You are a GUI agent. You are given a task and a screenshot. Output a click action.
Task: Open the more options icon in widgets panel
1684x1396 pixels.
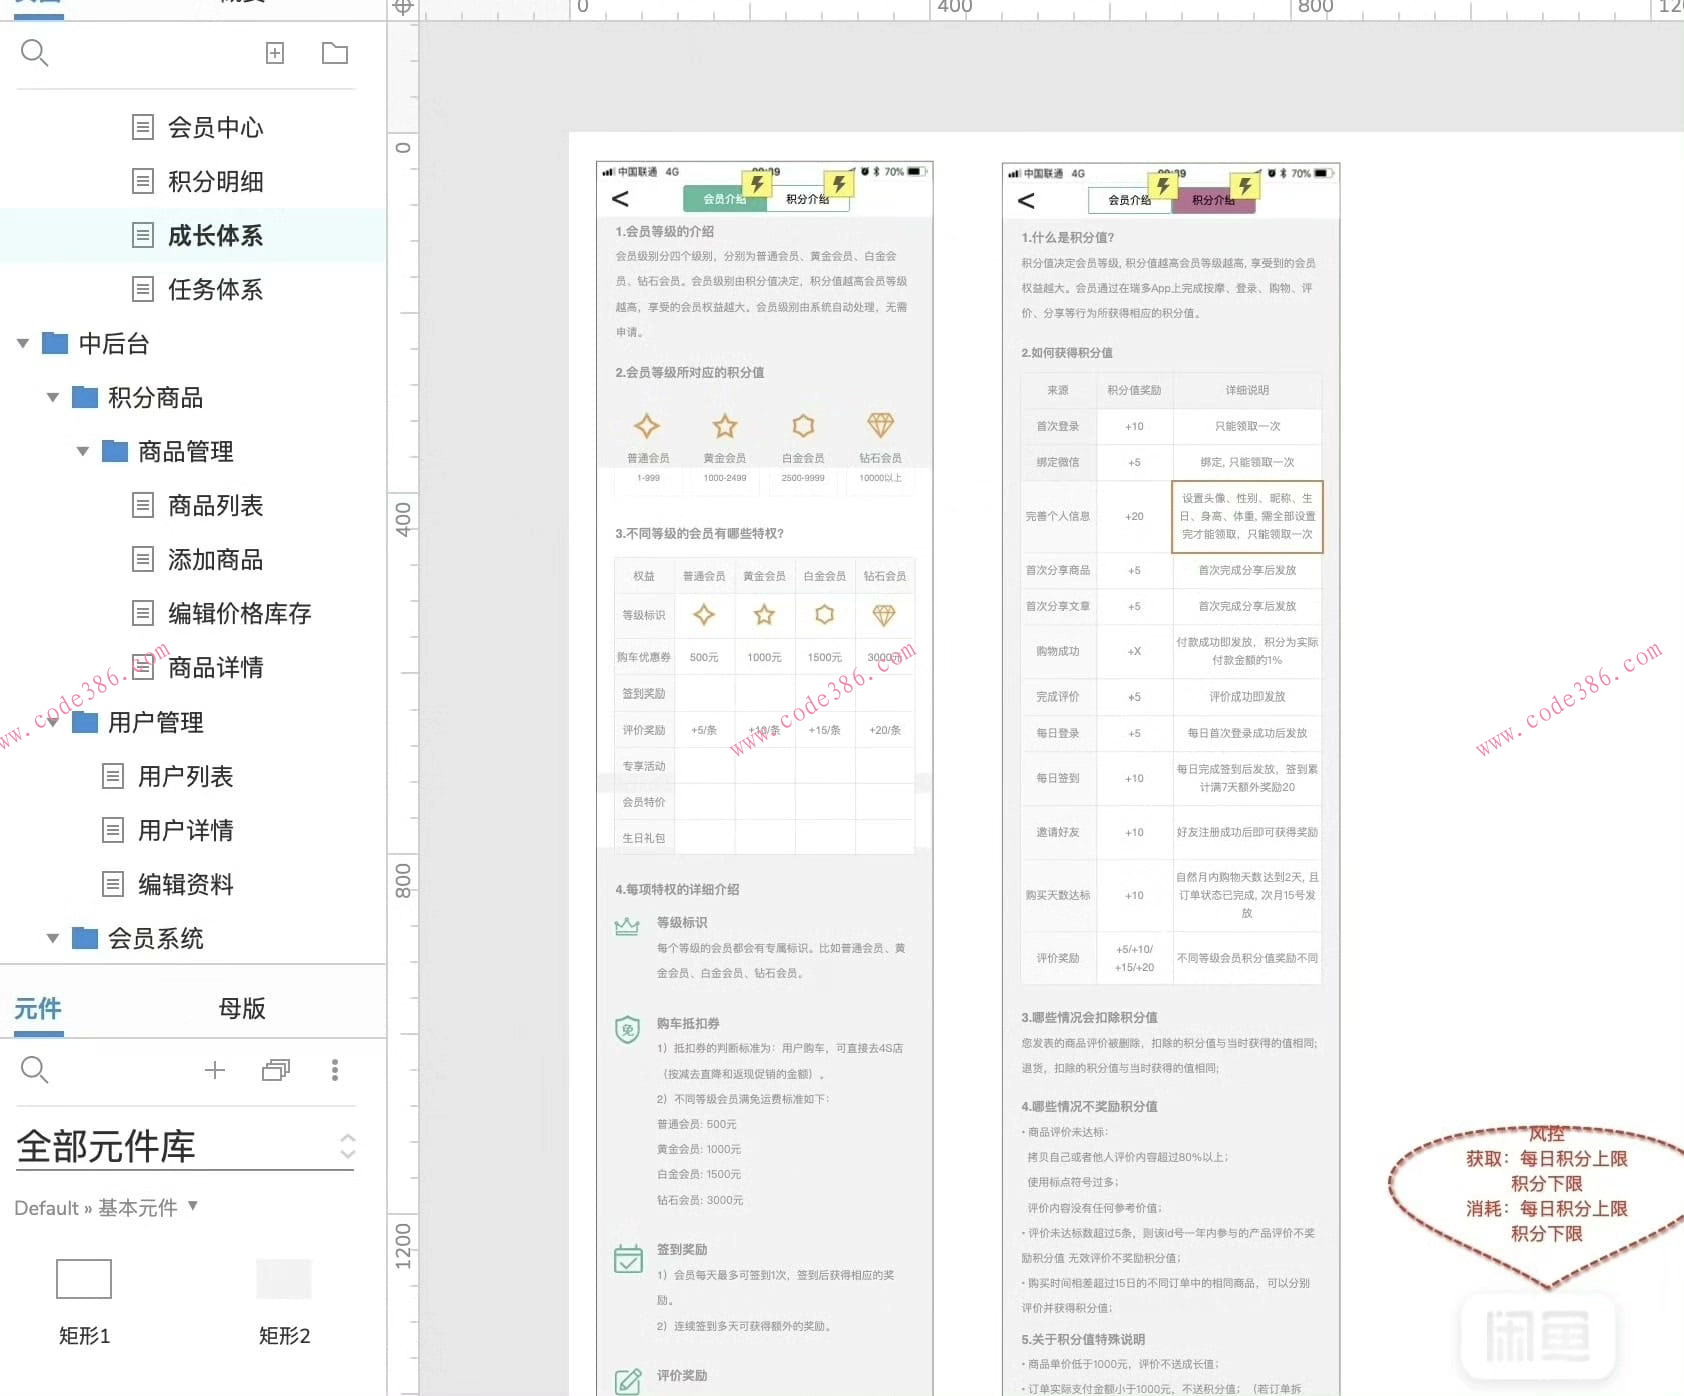click(x=335, y=1070)
